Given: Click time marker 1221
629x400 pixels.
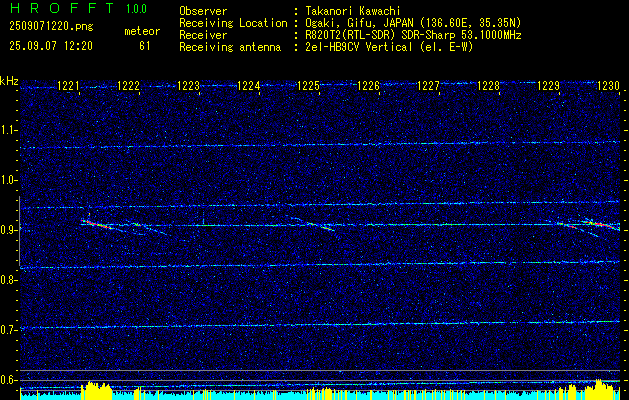Looking at the screenshot, I should 68,86.
